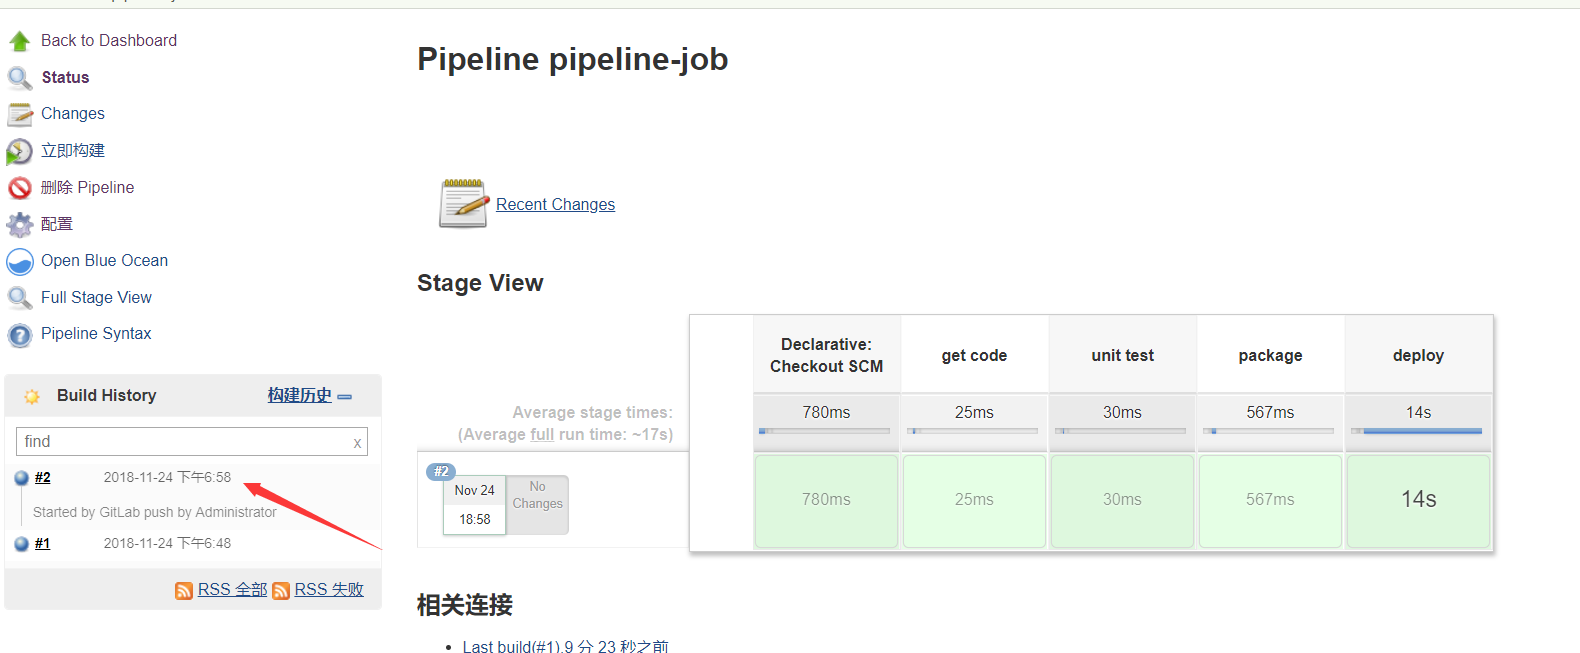Click the 780ms Checkout SCM stage cell
The height and width of the screenshot is (653, 1580).
pos(826,501)
